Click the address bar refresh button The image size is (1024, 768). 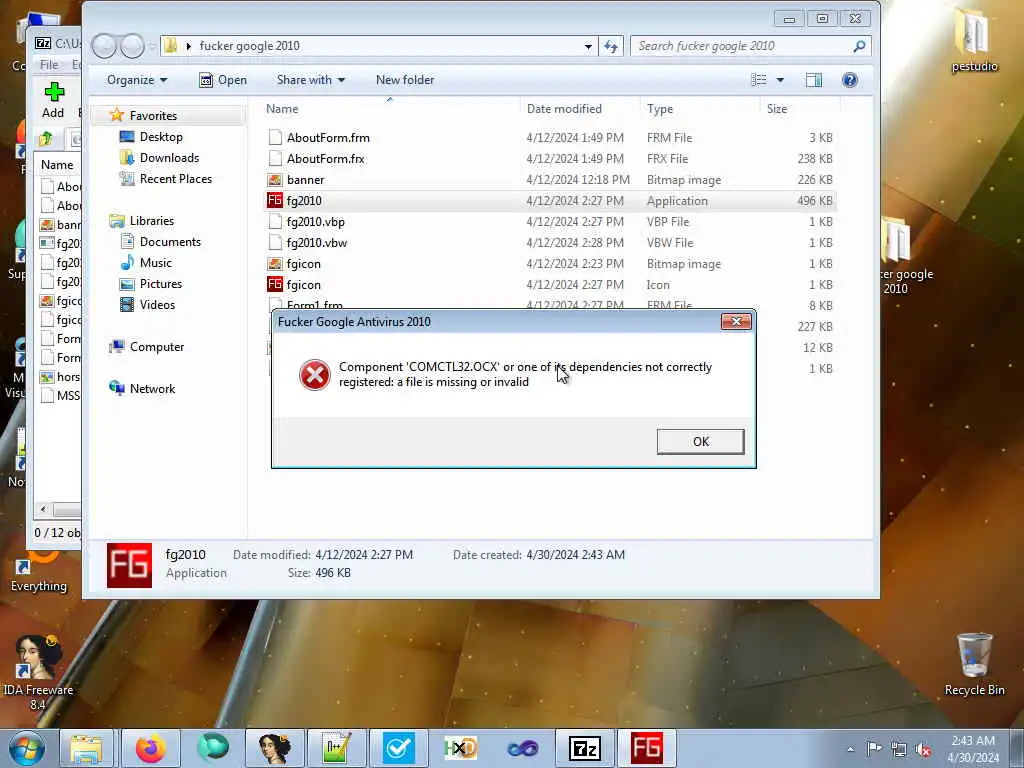pyautogui.click(x=611, y=46)
